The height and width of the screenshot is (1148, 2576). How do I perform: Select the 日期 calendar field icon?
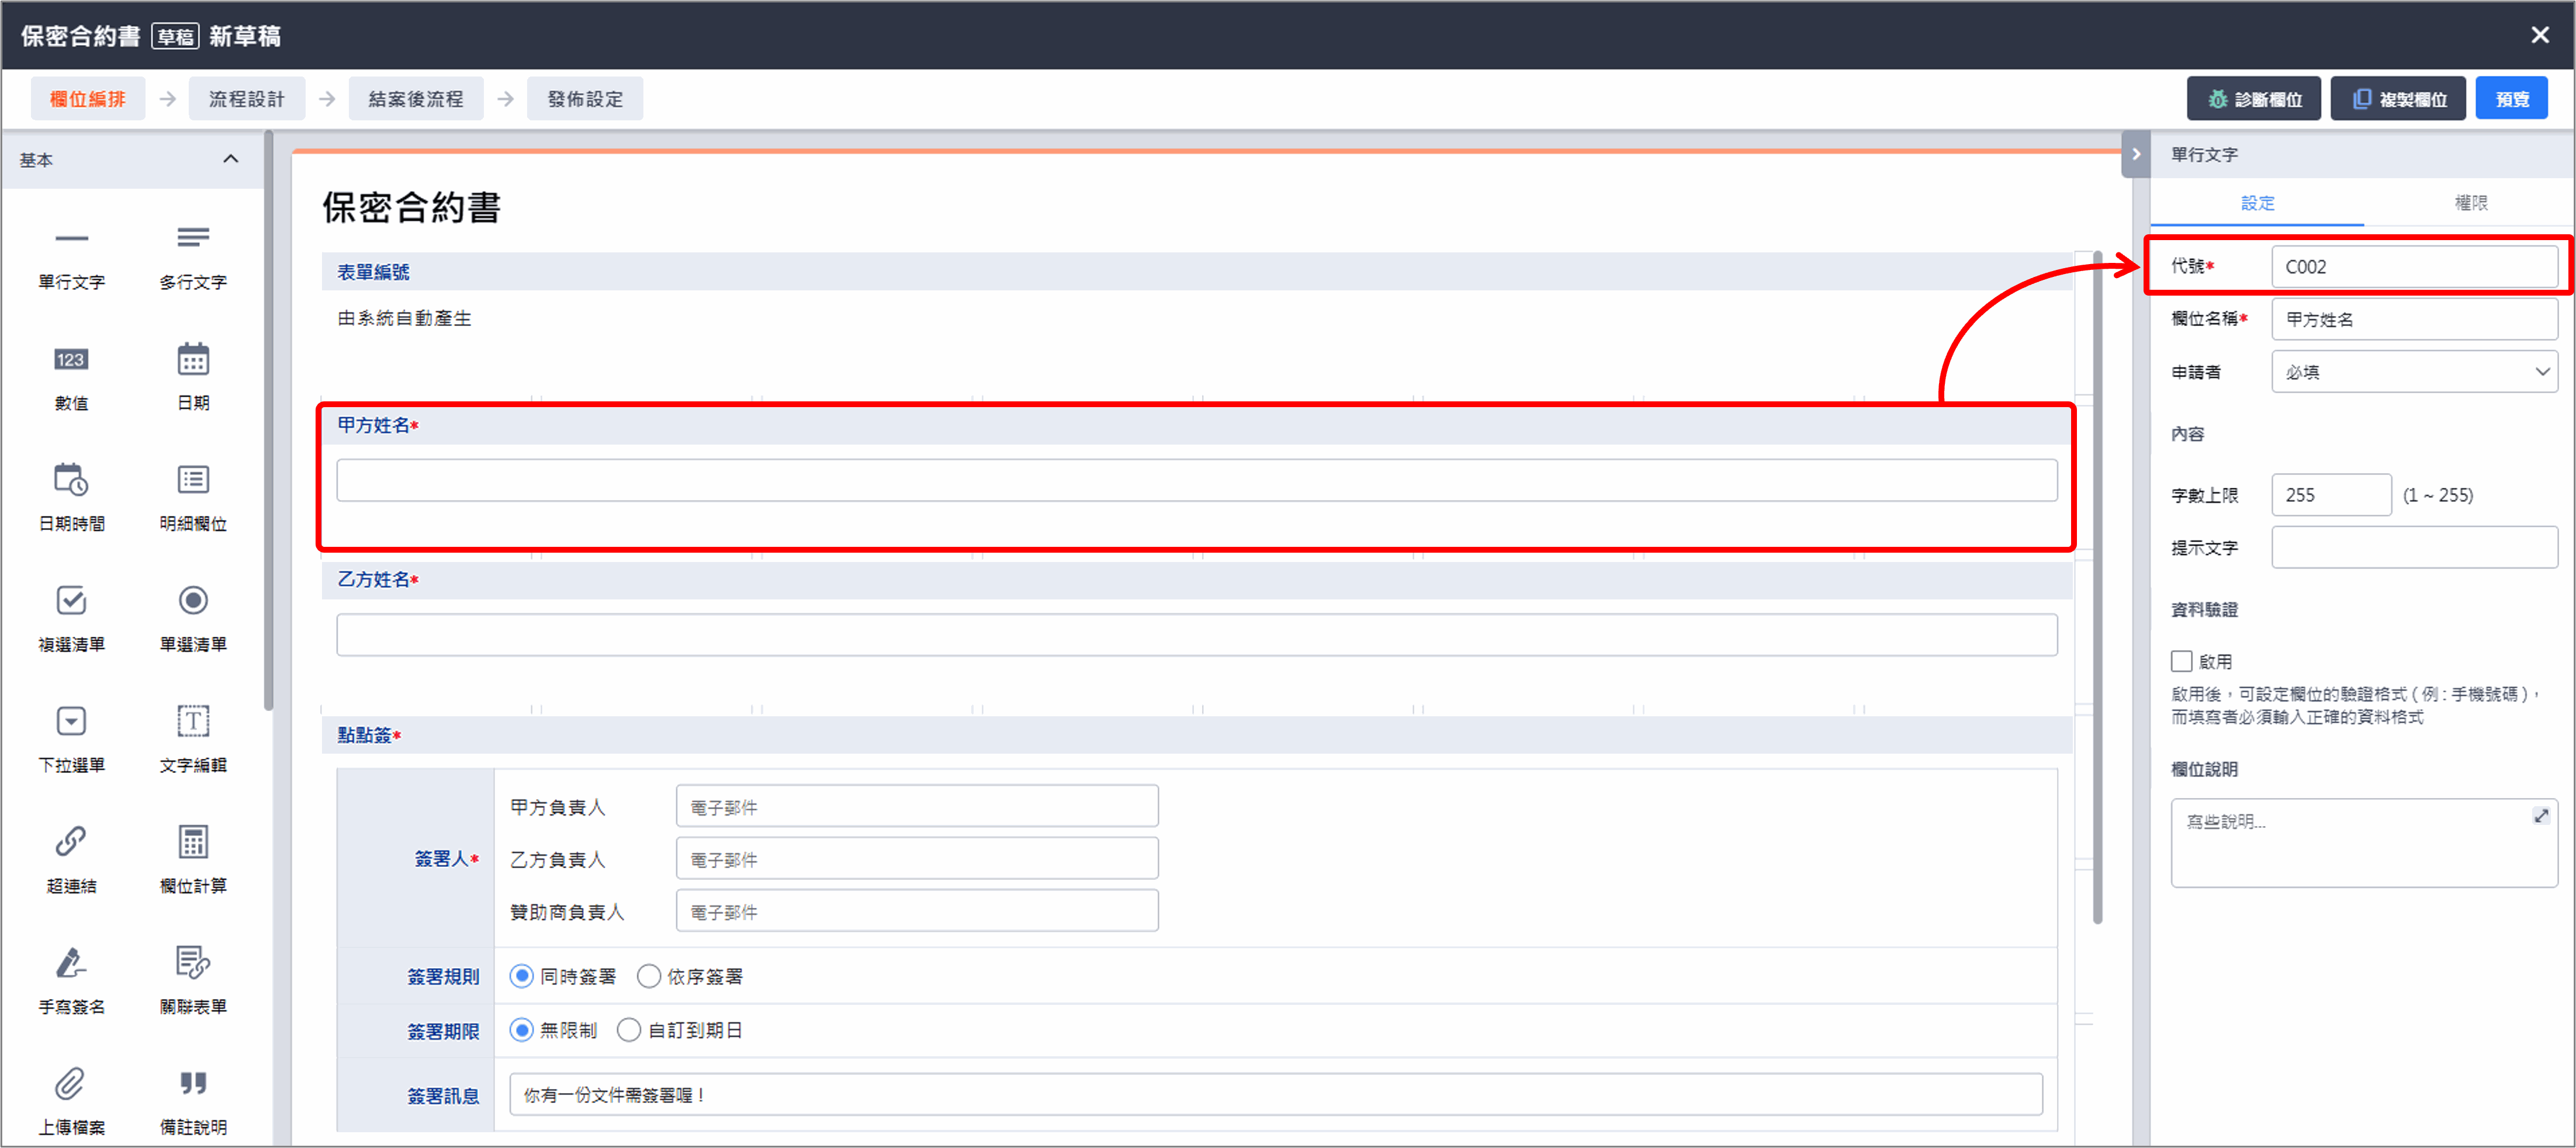click(x=193, y=359)
